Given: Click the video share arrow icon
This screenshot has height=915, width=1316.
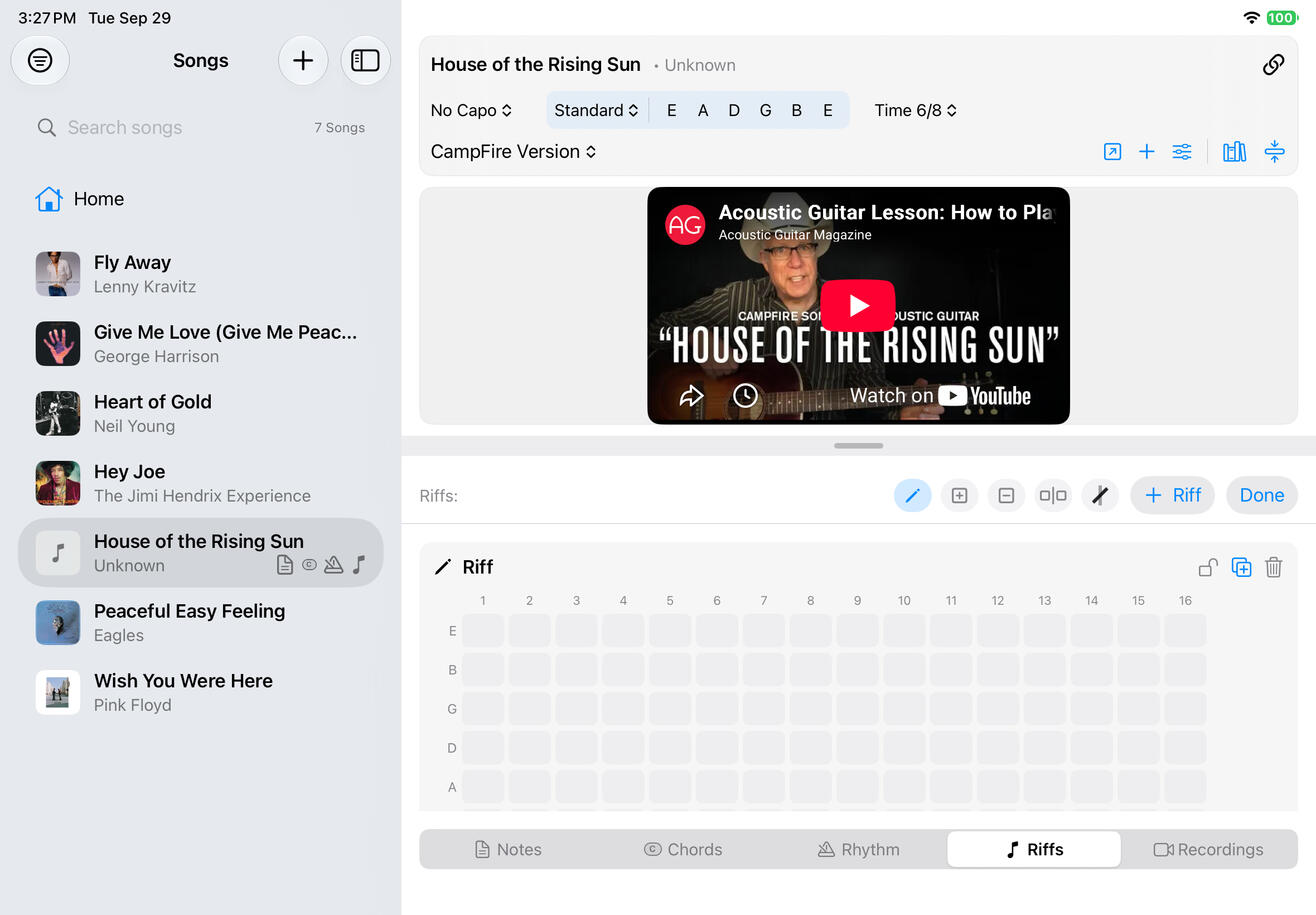Looking at the screenshot, I should click(x=691, y=396).
